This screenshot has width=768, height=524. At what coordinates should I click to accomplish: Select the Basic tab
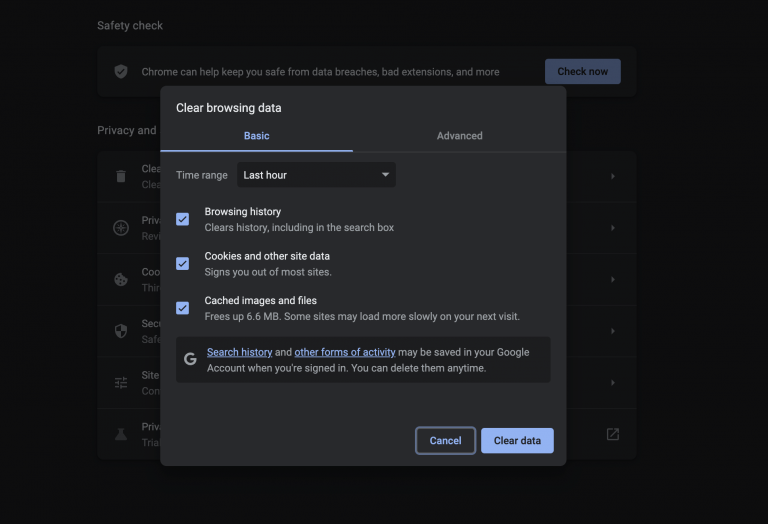(256, 136)
